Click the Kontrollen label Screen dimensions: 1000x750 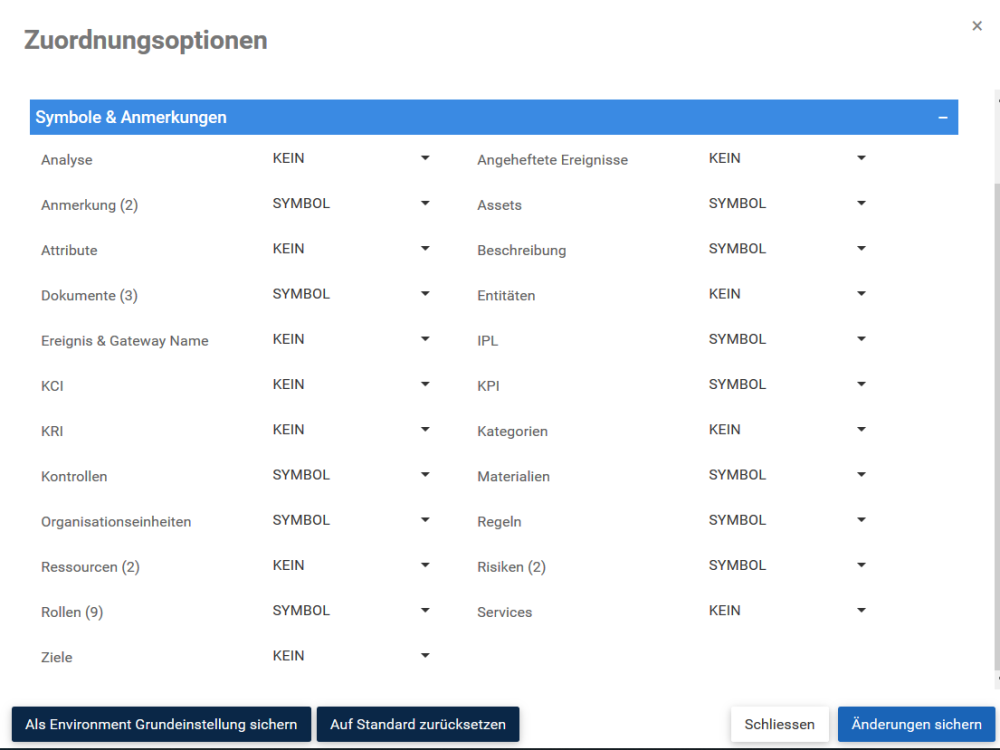click(x=74, y=476)
